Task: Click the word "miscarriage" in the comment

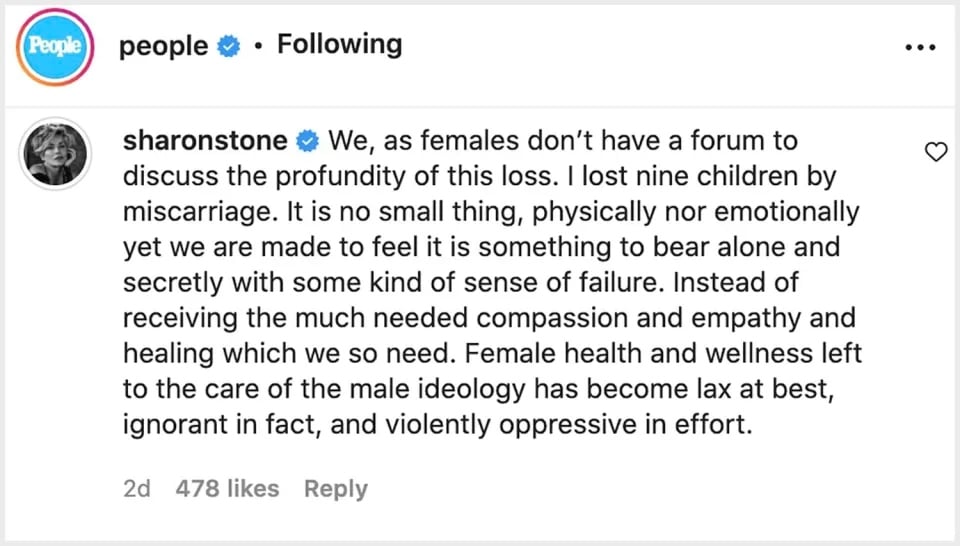Action: tap(188, 212)
